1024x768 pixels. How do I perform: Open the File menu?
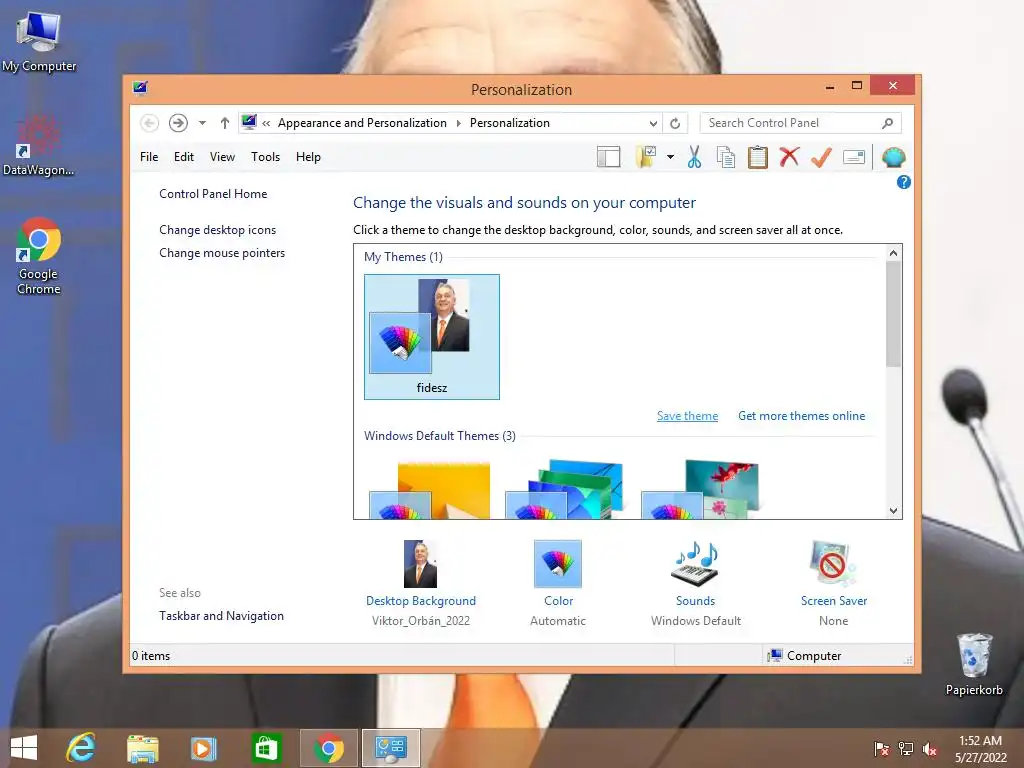pos(149,157)
